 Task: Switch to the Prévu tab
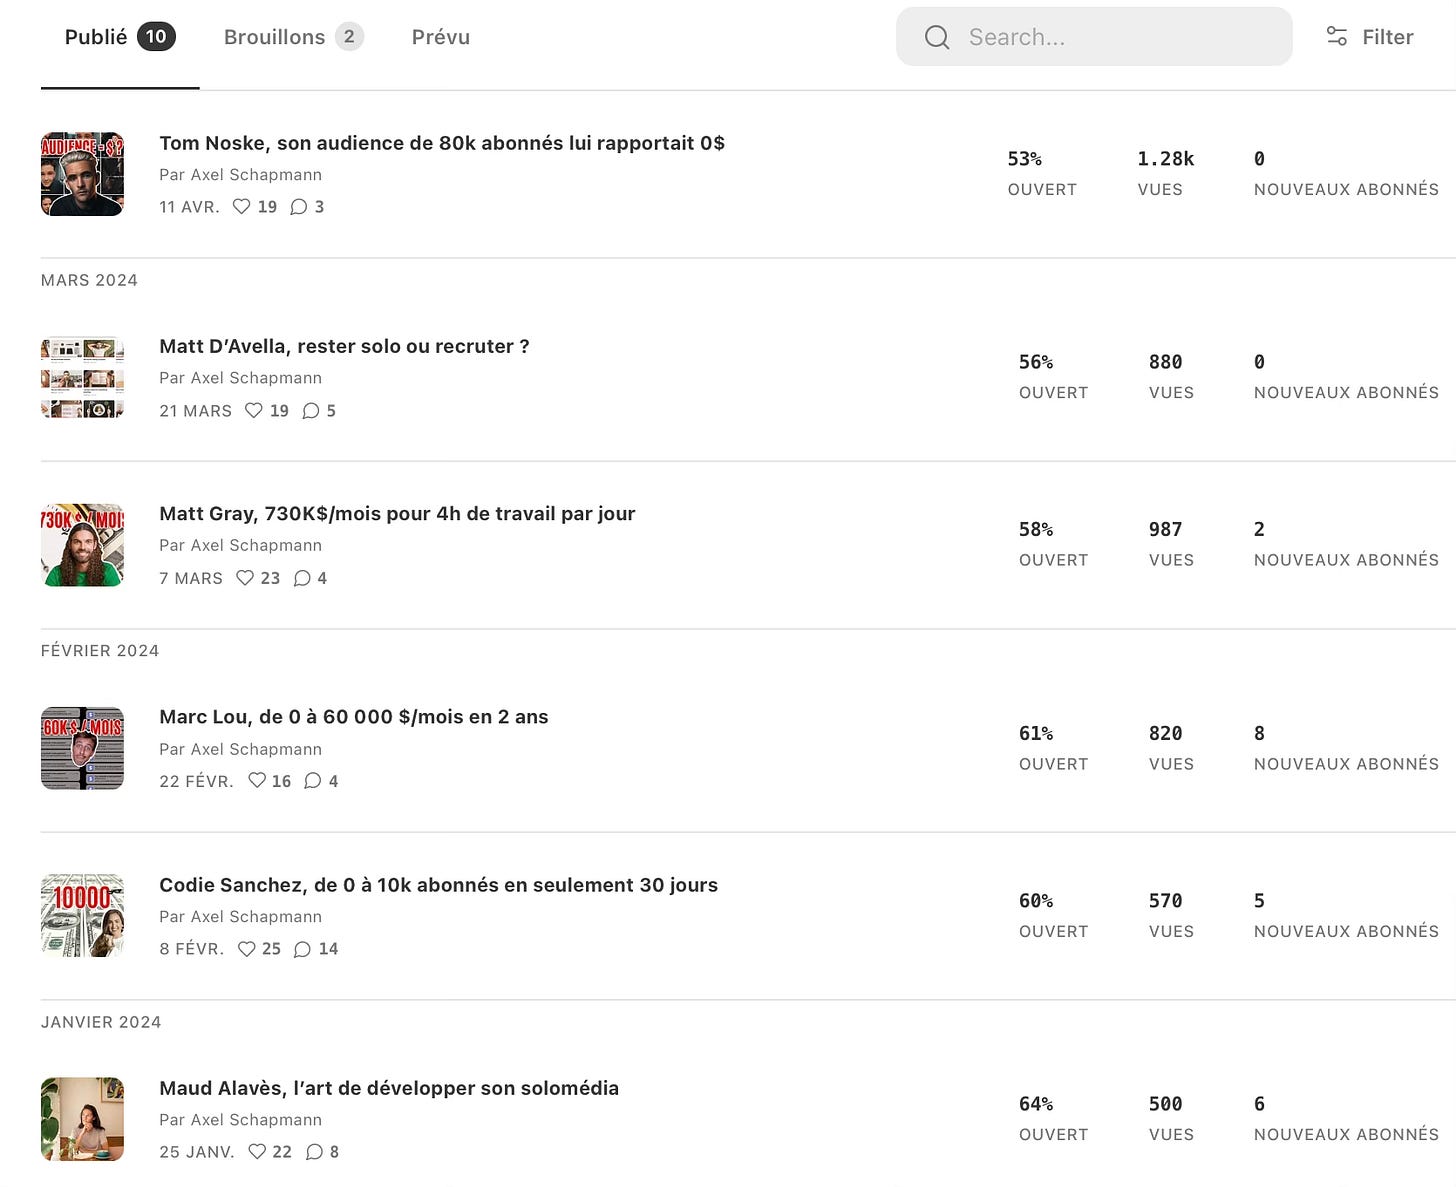click(x=440, y=37)
